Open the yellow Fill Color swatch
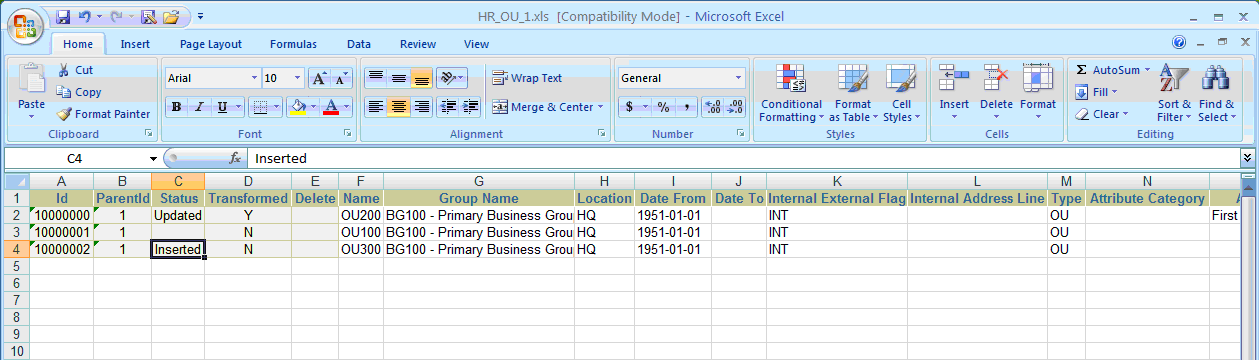 [296, 107]
